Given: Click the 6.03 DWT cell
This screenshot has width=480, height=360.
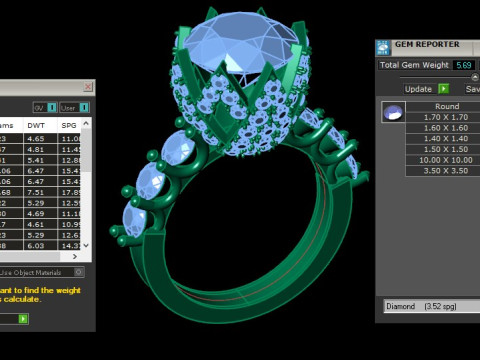Looking at the screenshot, I should (40, 246).
